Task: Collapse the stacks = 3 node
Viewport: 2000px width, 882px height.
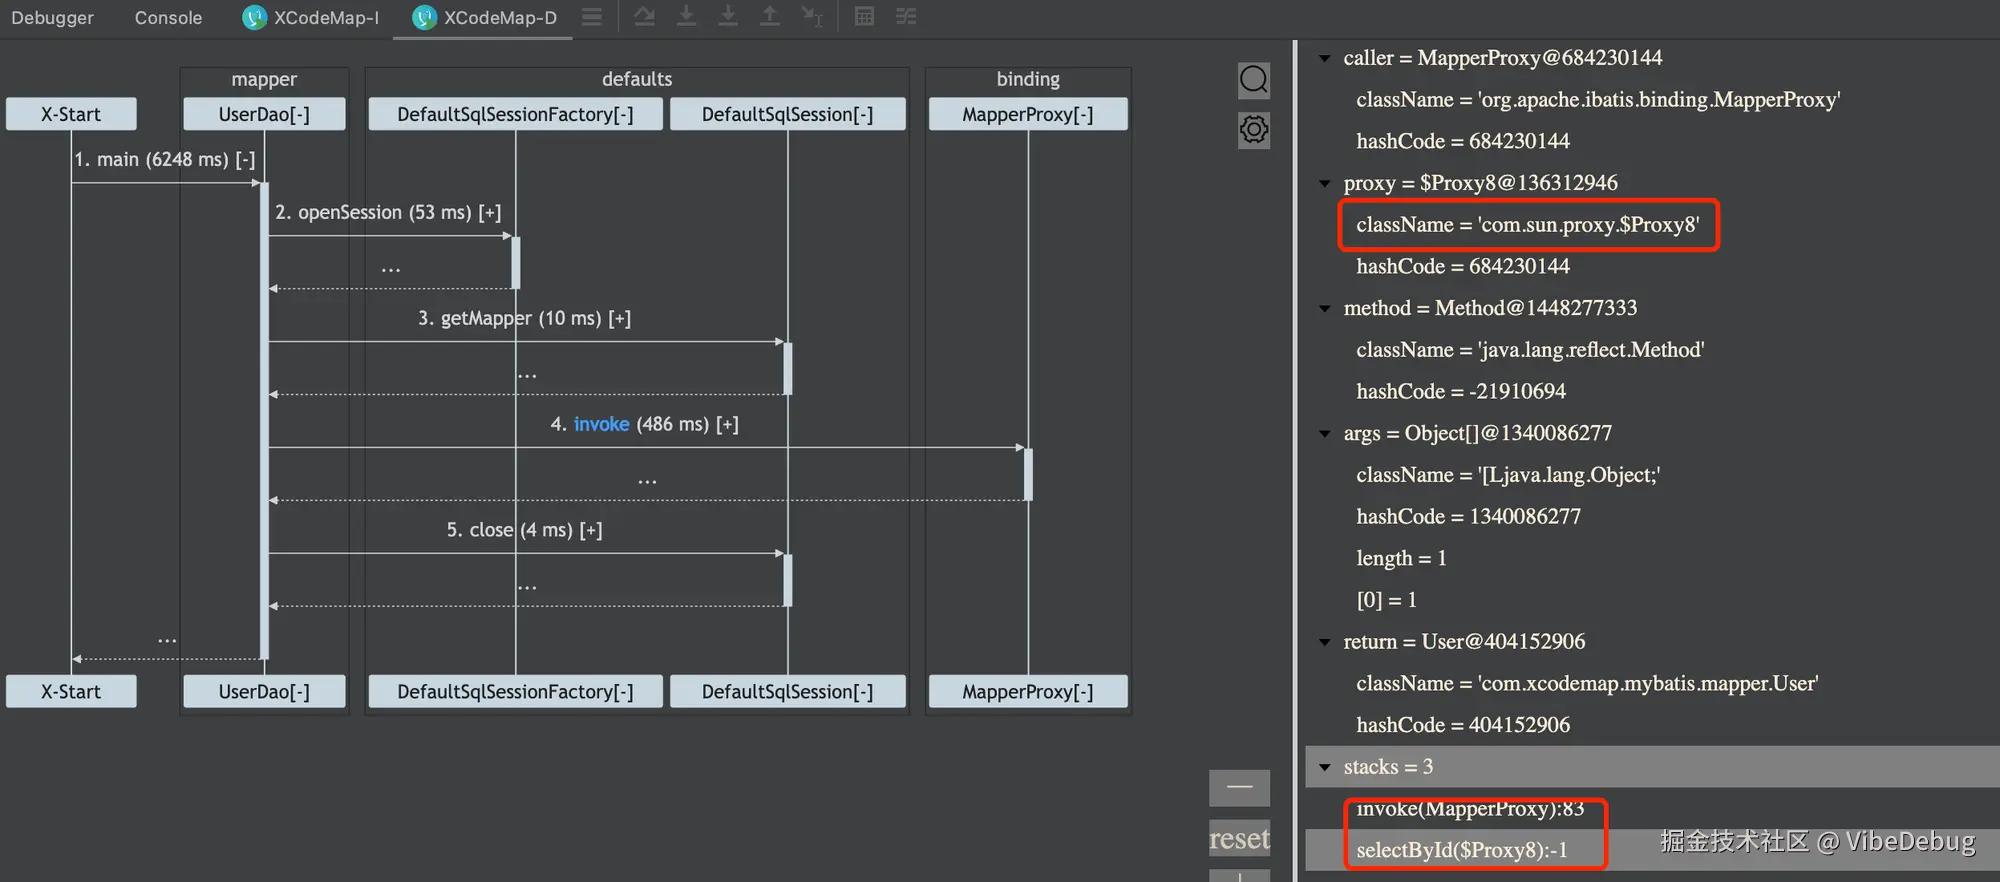Action: pos(1325,767)
